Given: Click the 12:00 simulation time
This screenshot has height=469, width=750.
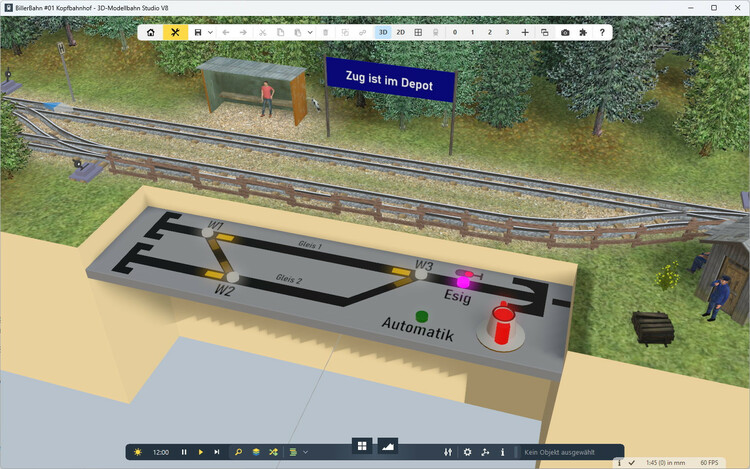Looking at the screenshot, I should (x=161, y=452).
